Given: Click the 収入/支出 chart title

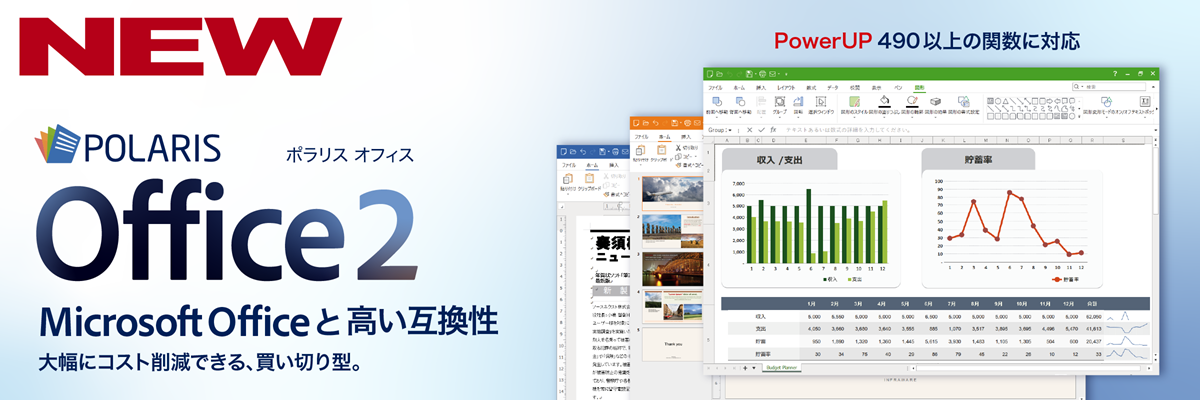Looking at the screenshot, I should 780,159.
